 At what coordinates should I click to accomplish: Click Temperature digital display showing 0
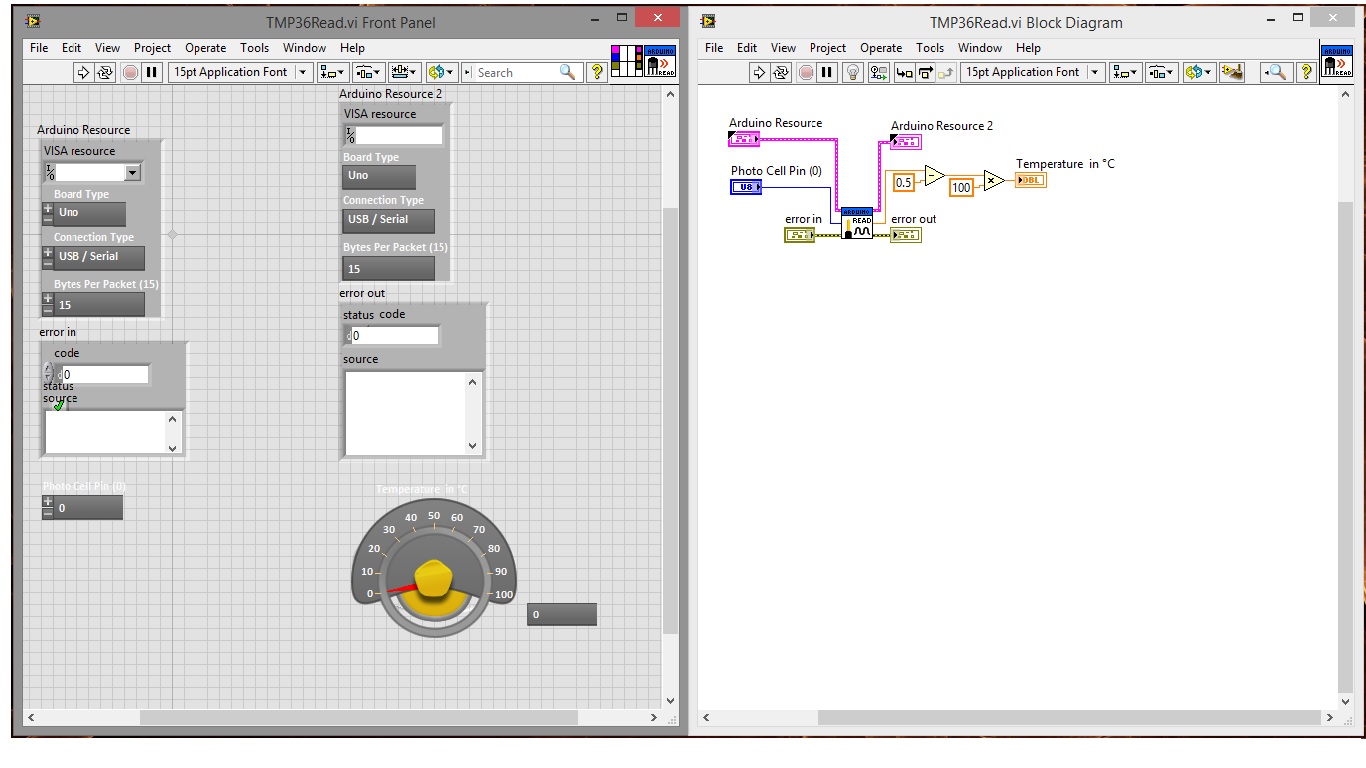click(562, 614)
